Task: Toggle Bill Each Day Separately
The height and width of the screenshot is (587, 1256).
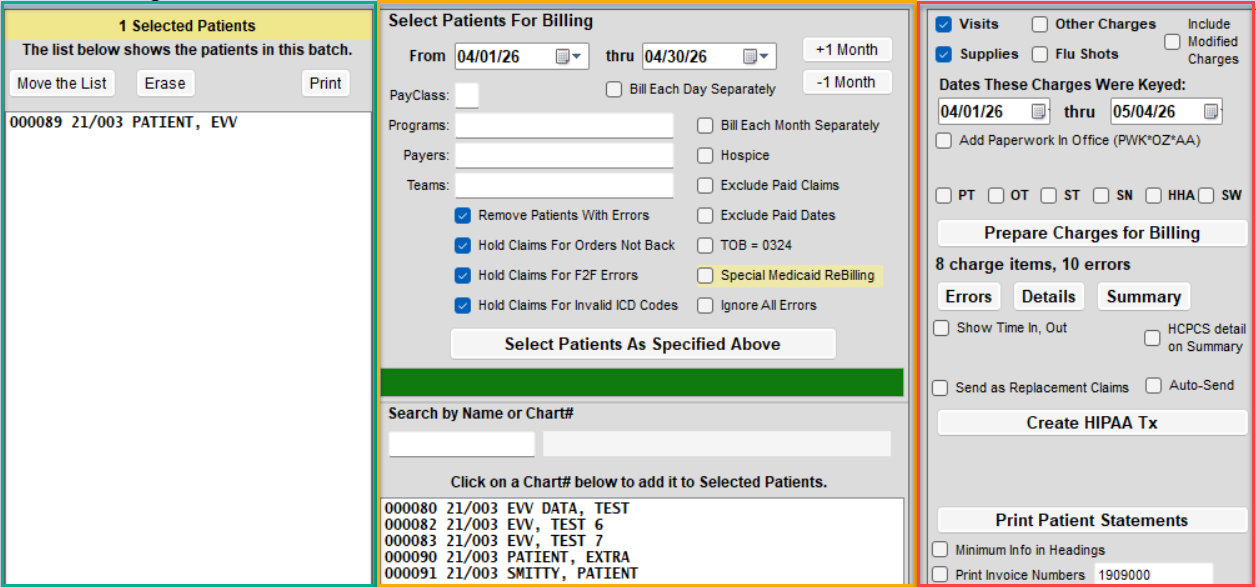Action: [614, 89]
